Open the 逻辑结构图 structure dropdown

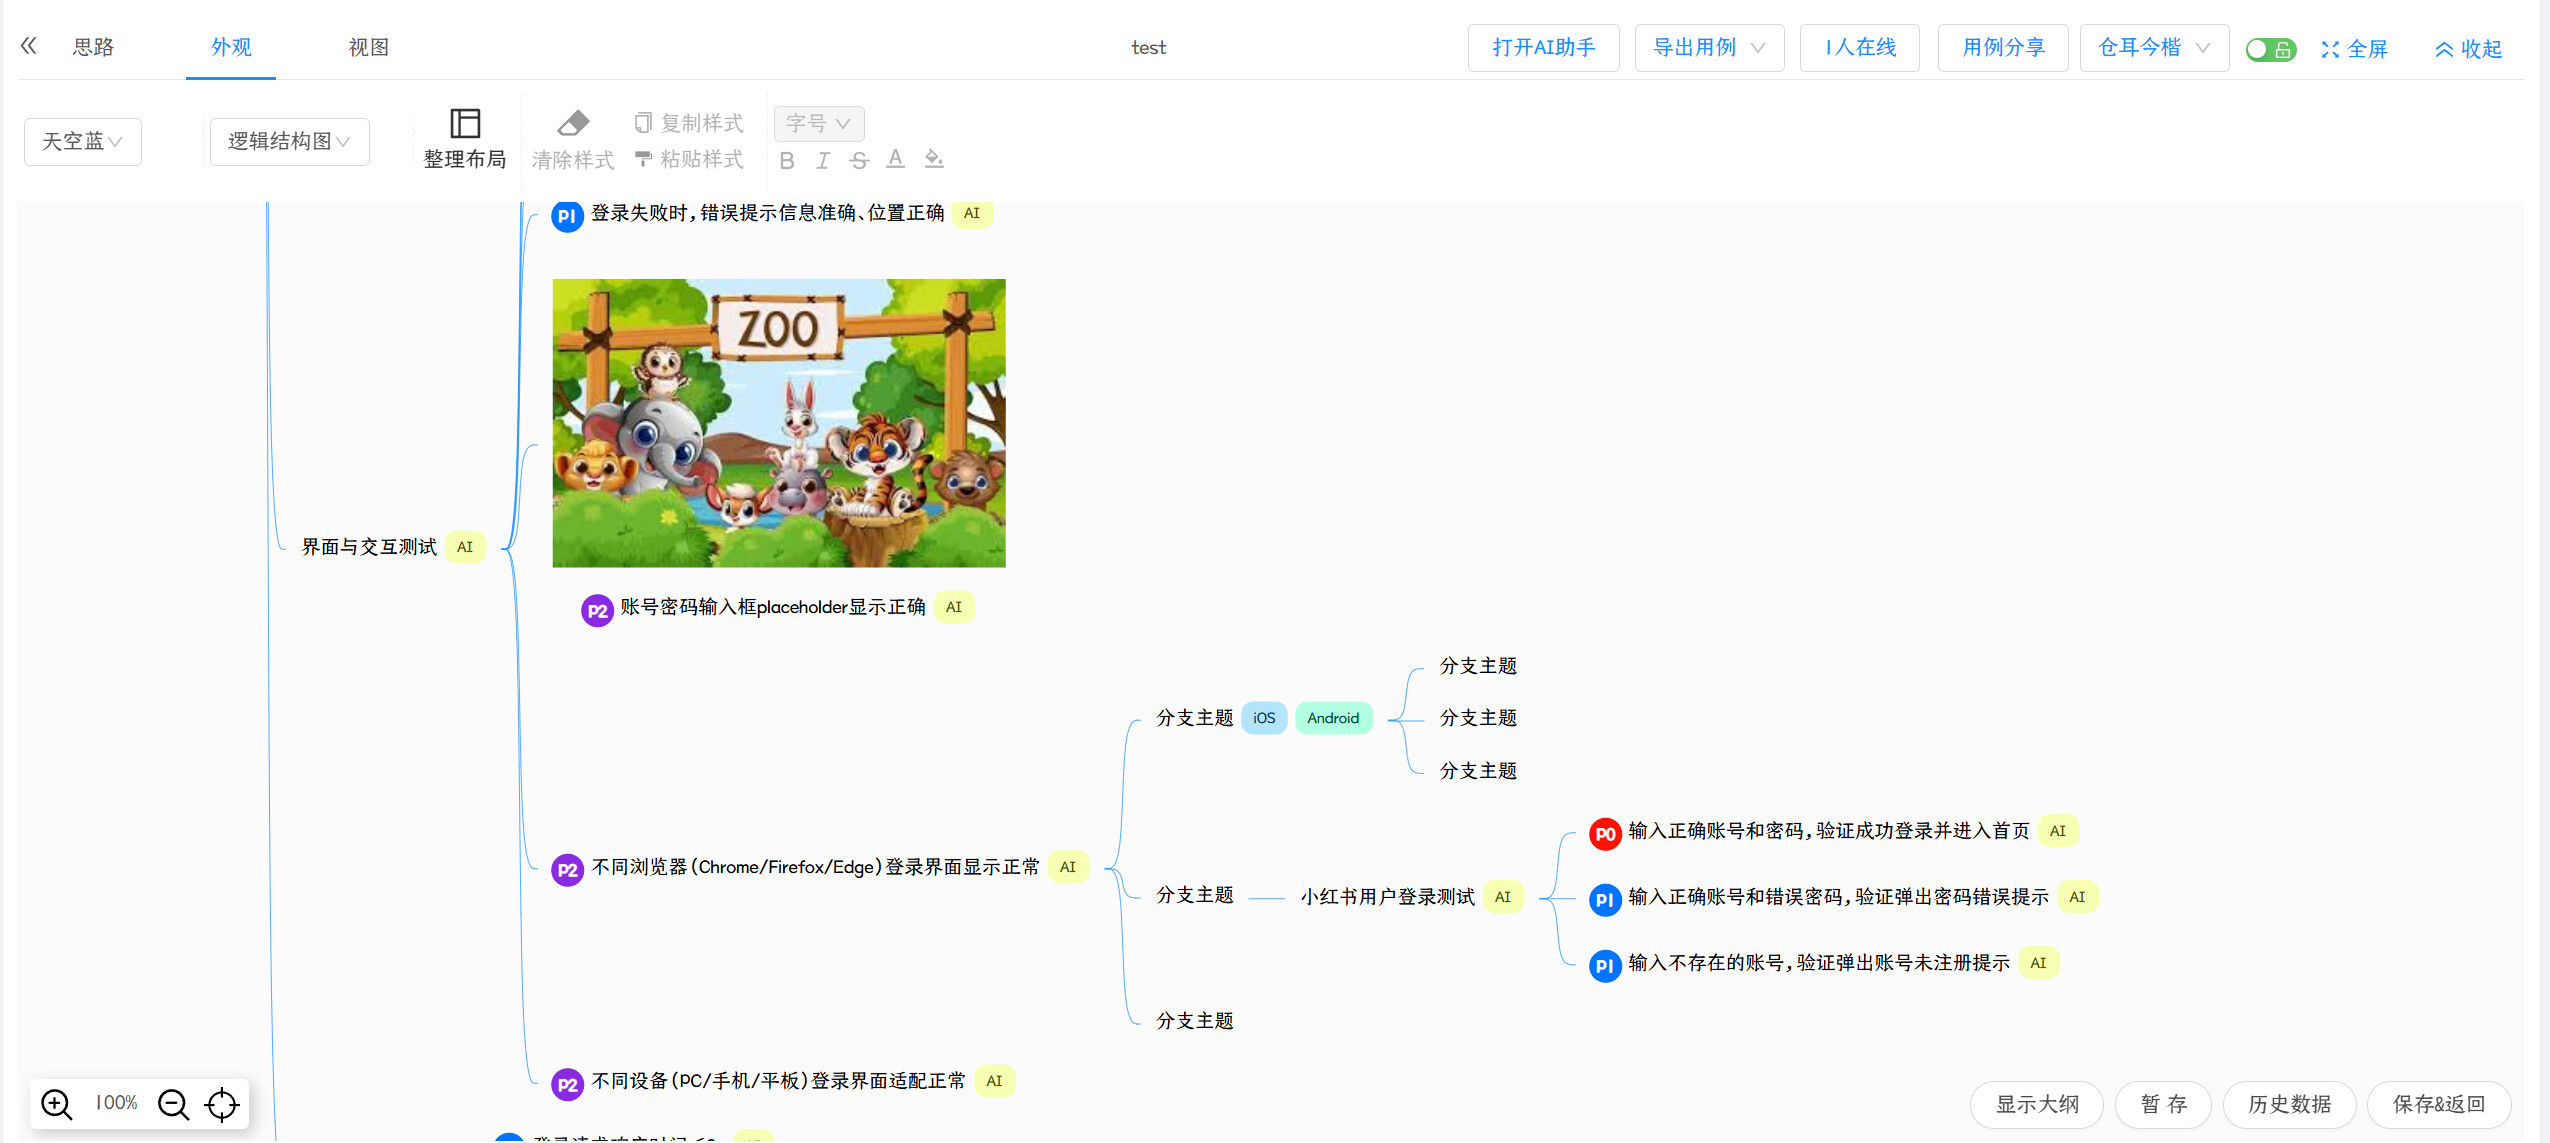289,142
